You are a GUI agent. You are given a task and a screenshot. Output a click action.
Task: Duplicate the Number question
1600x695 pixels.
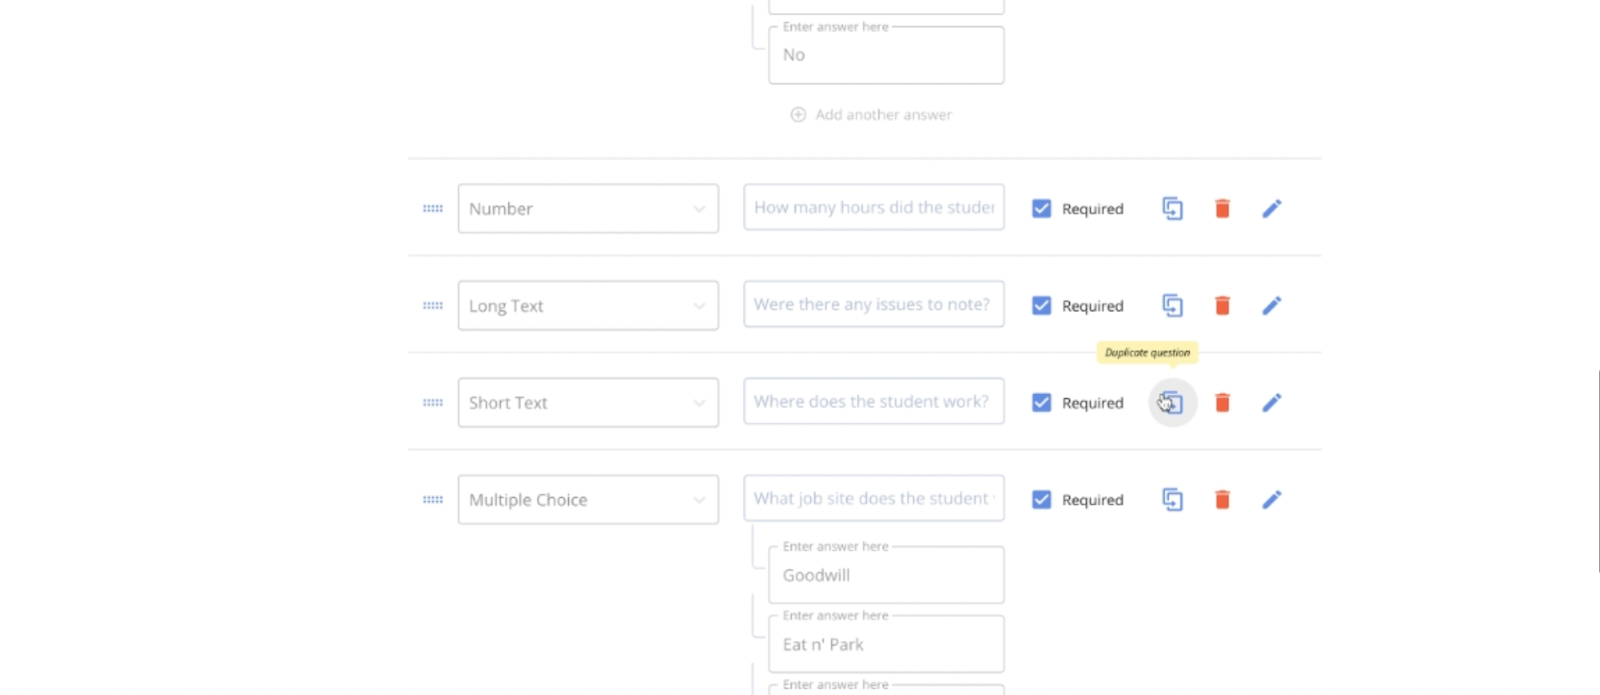tap(1172, 209)
